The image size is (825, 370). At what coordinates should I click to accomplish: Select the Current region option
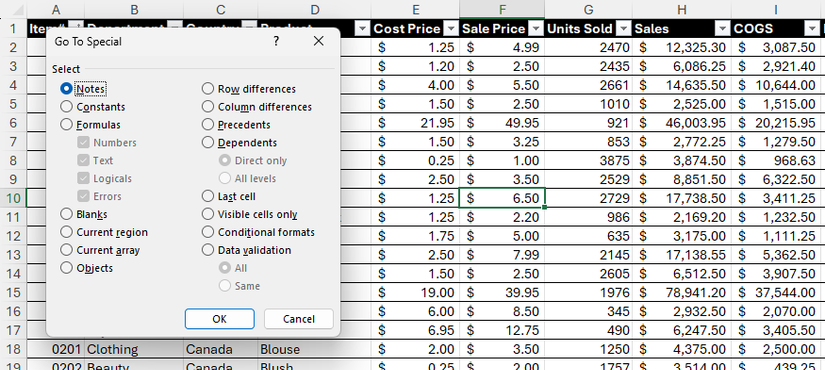66,232
